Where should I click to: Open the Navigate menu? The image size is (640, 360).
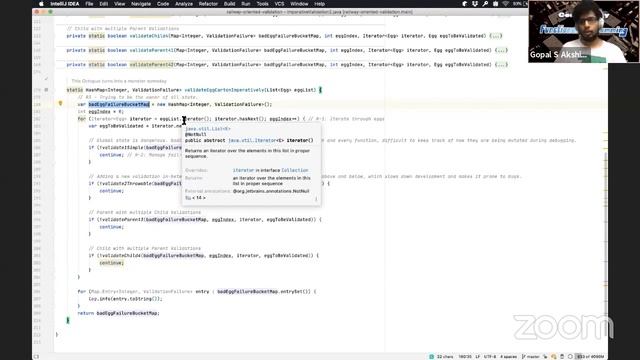[x=141, y=4]
